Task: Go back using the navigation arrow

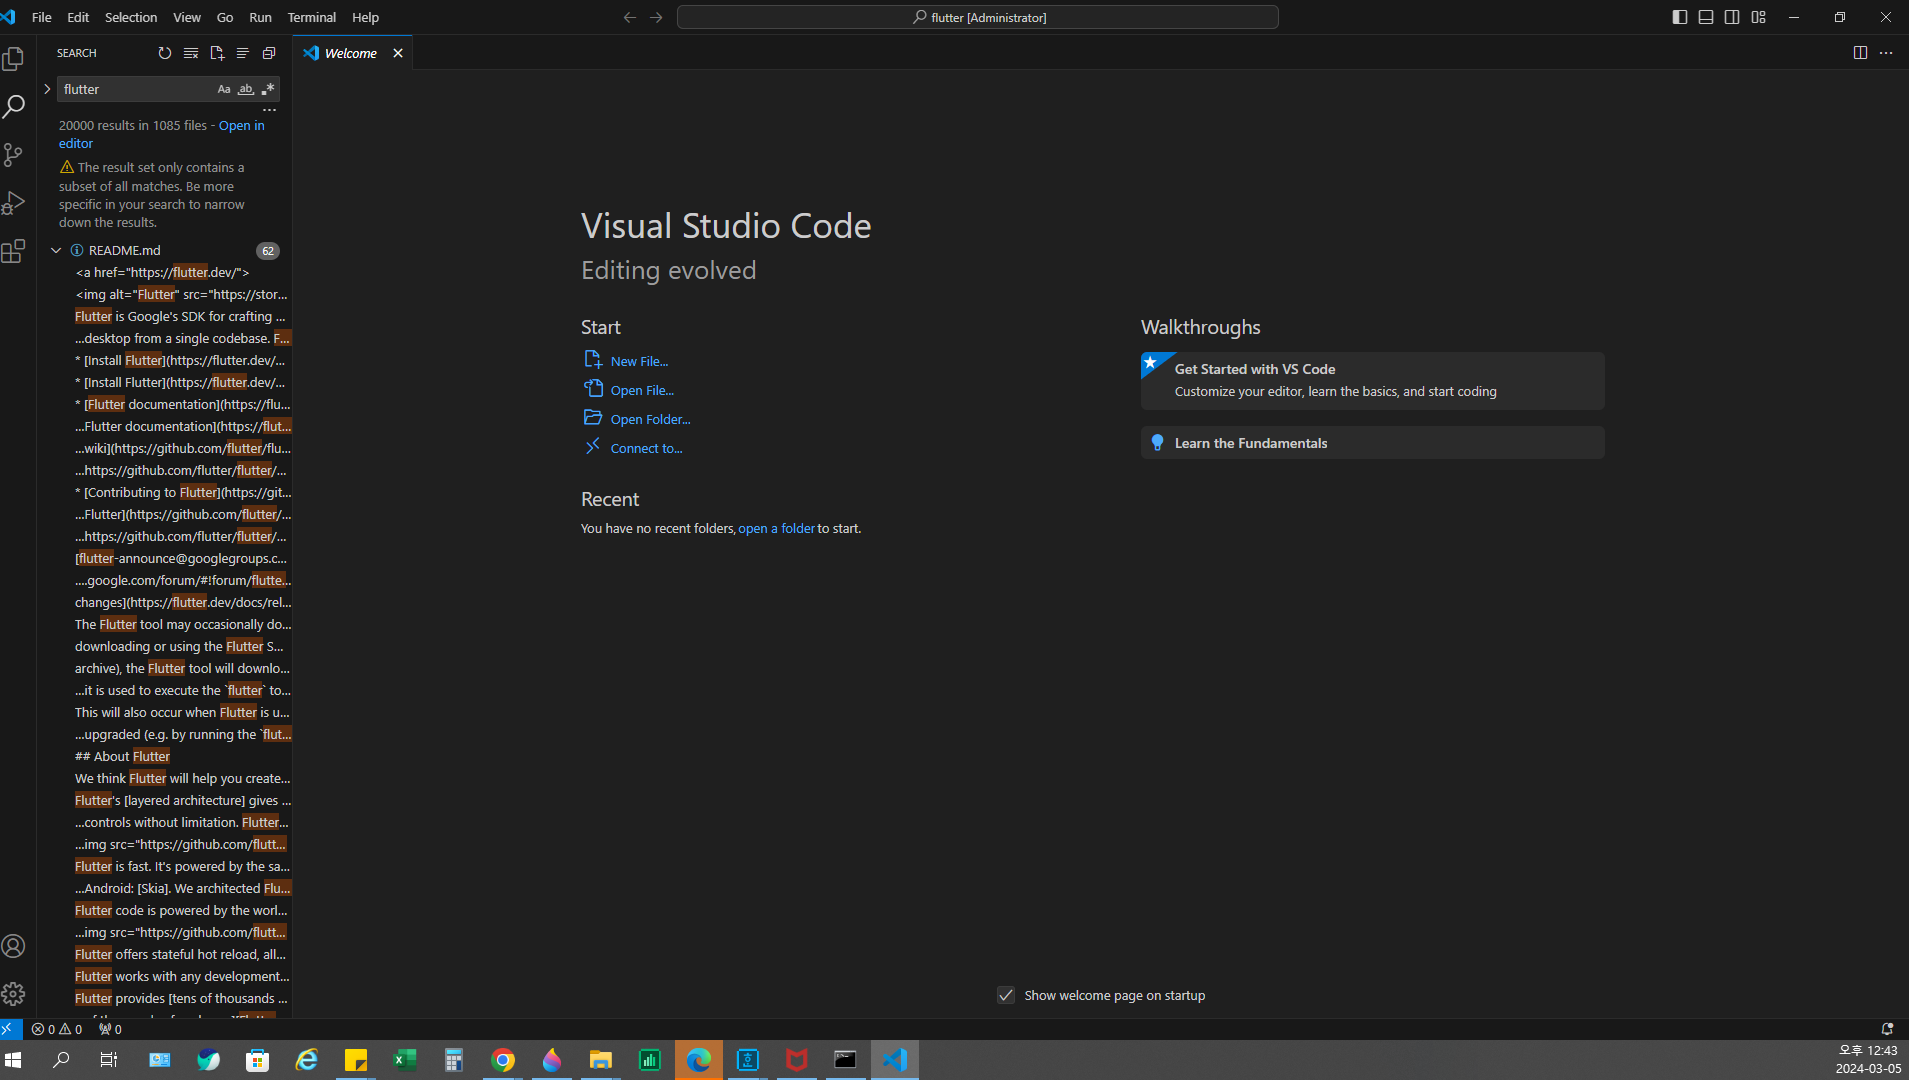Action: 630,17
